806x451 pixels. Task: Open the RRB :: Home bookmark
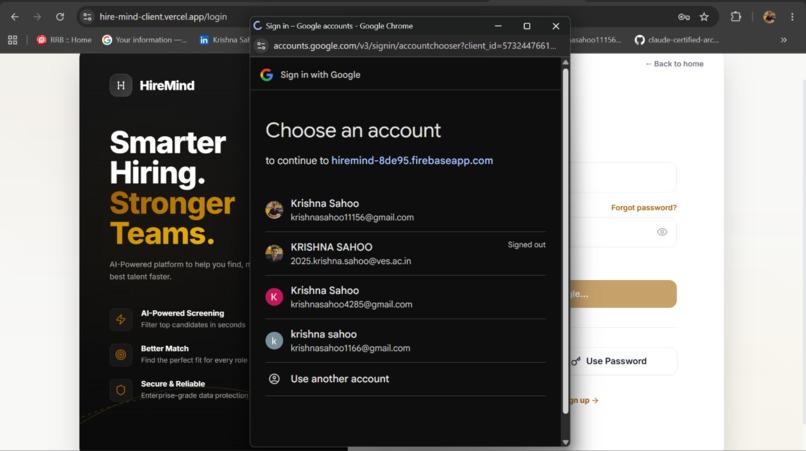[64, 40]
